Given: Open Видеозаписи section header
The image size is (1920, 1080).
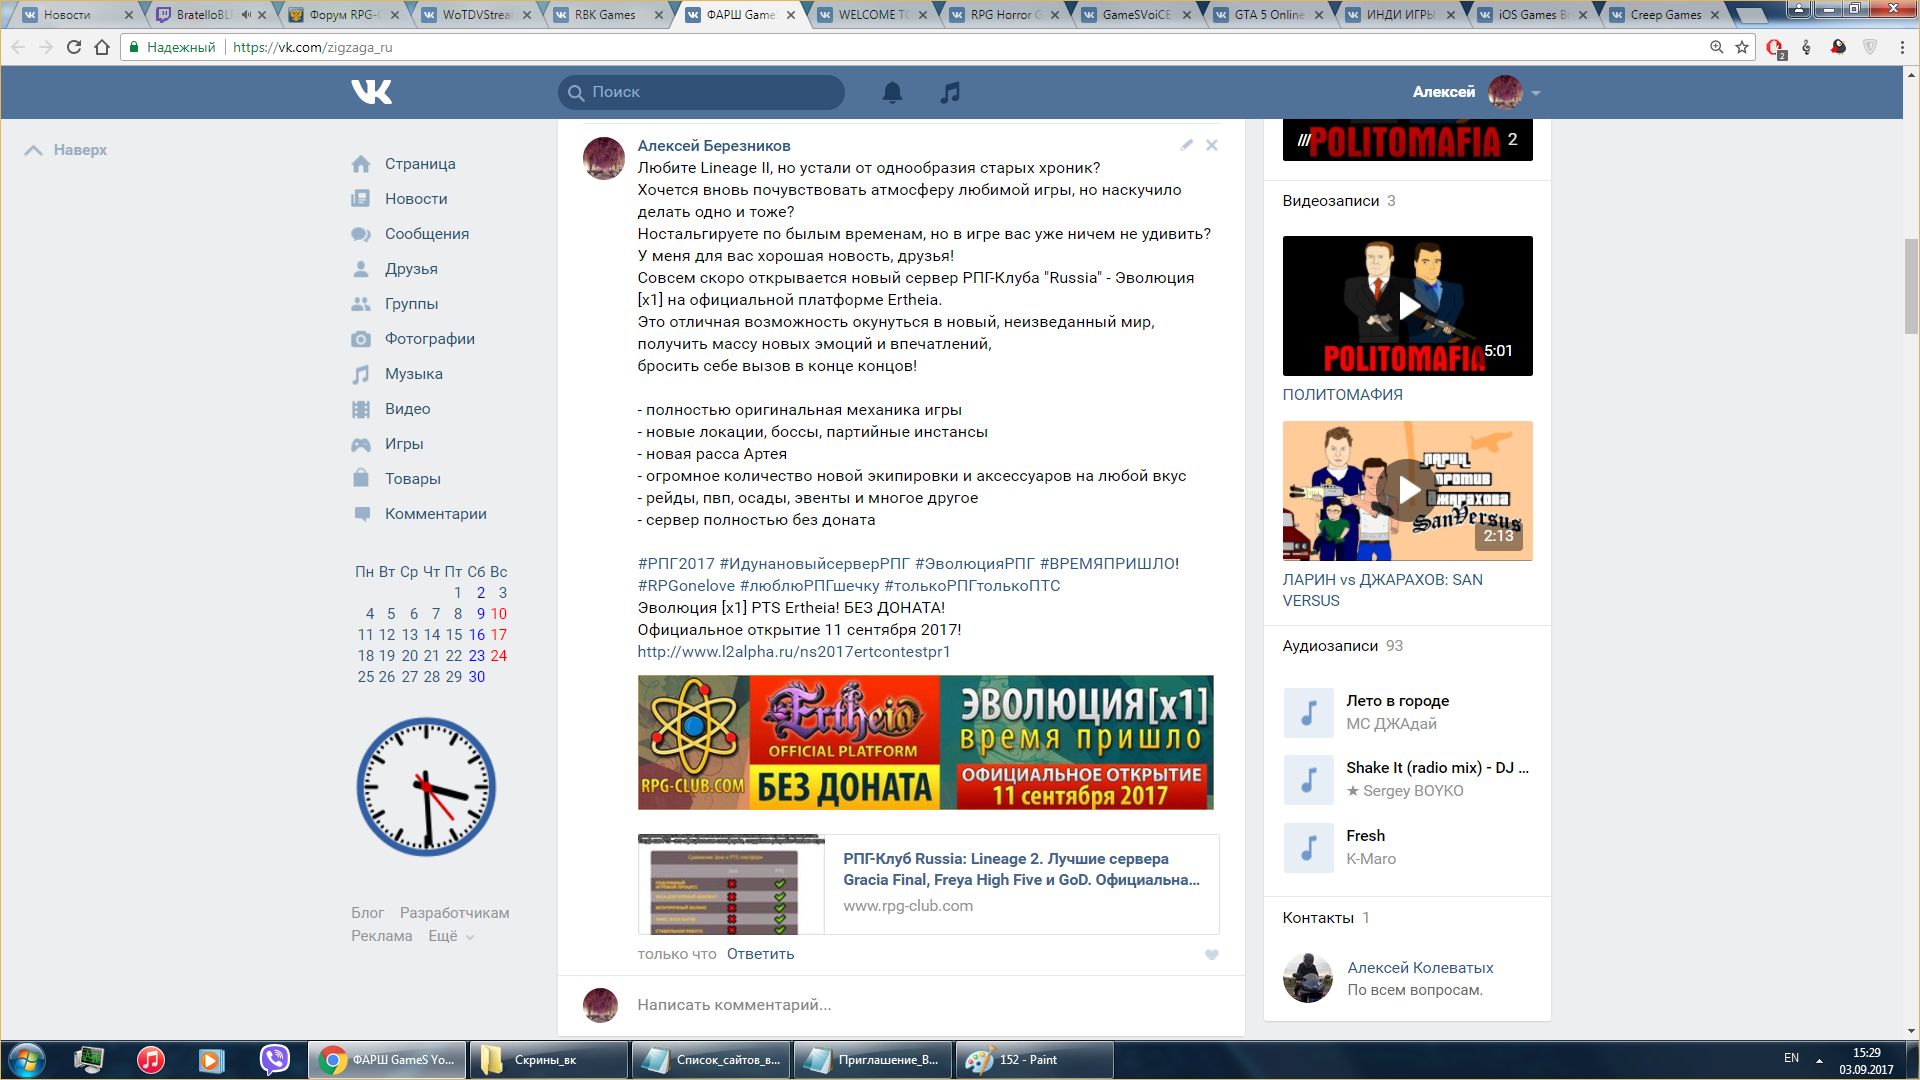Looking at the screenshot, I should 1339,201.
